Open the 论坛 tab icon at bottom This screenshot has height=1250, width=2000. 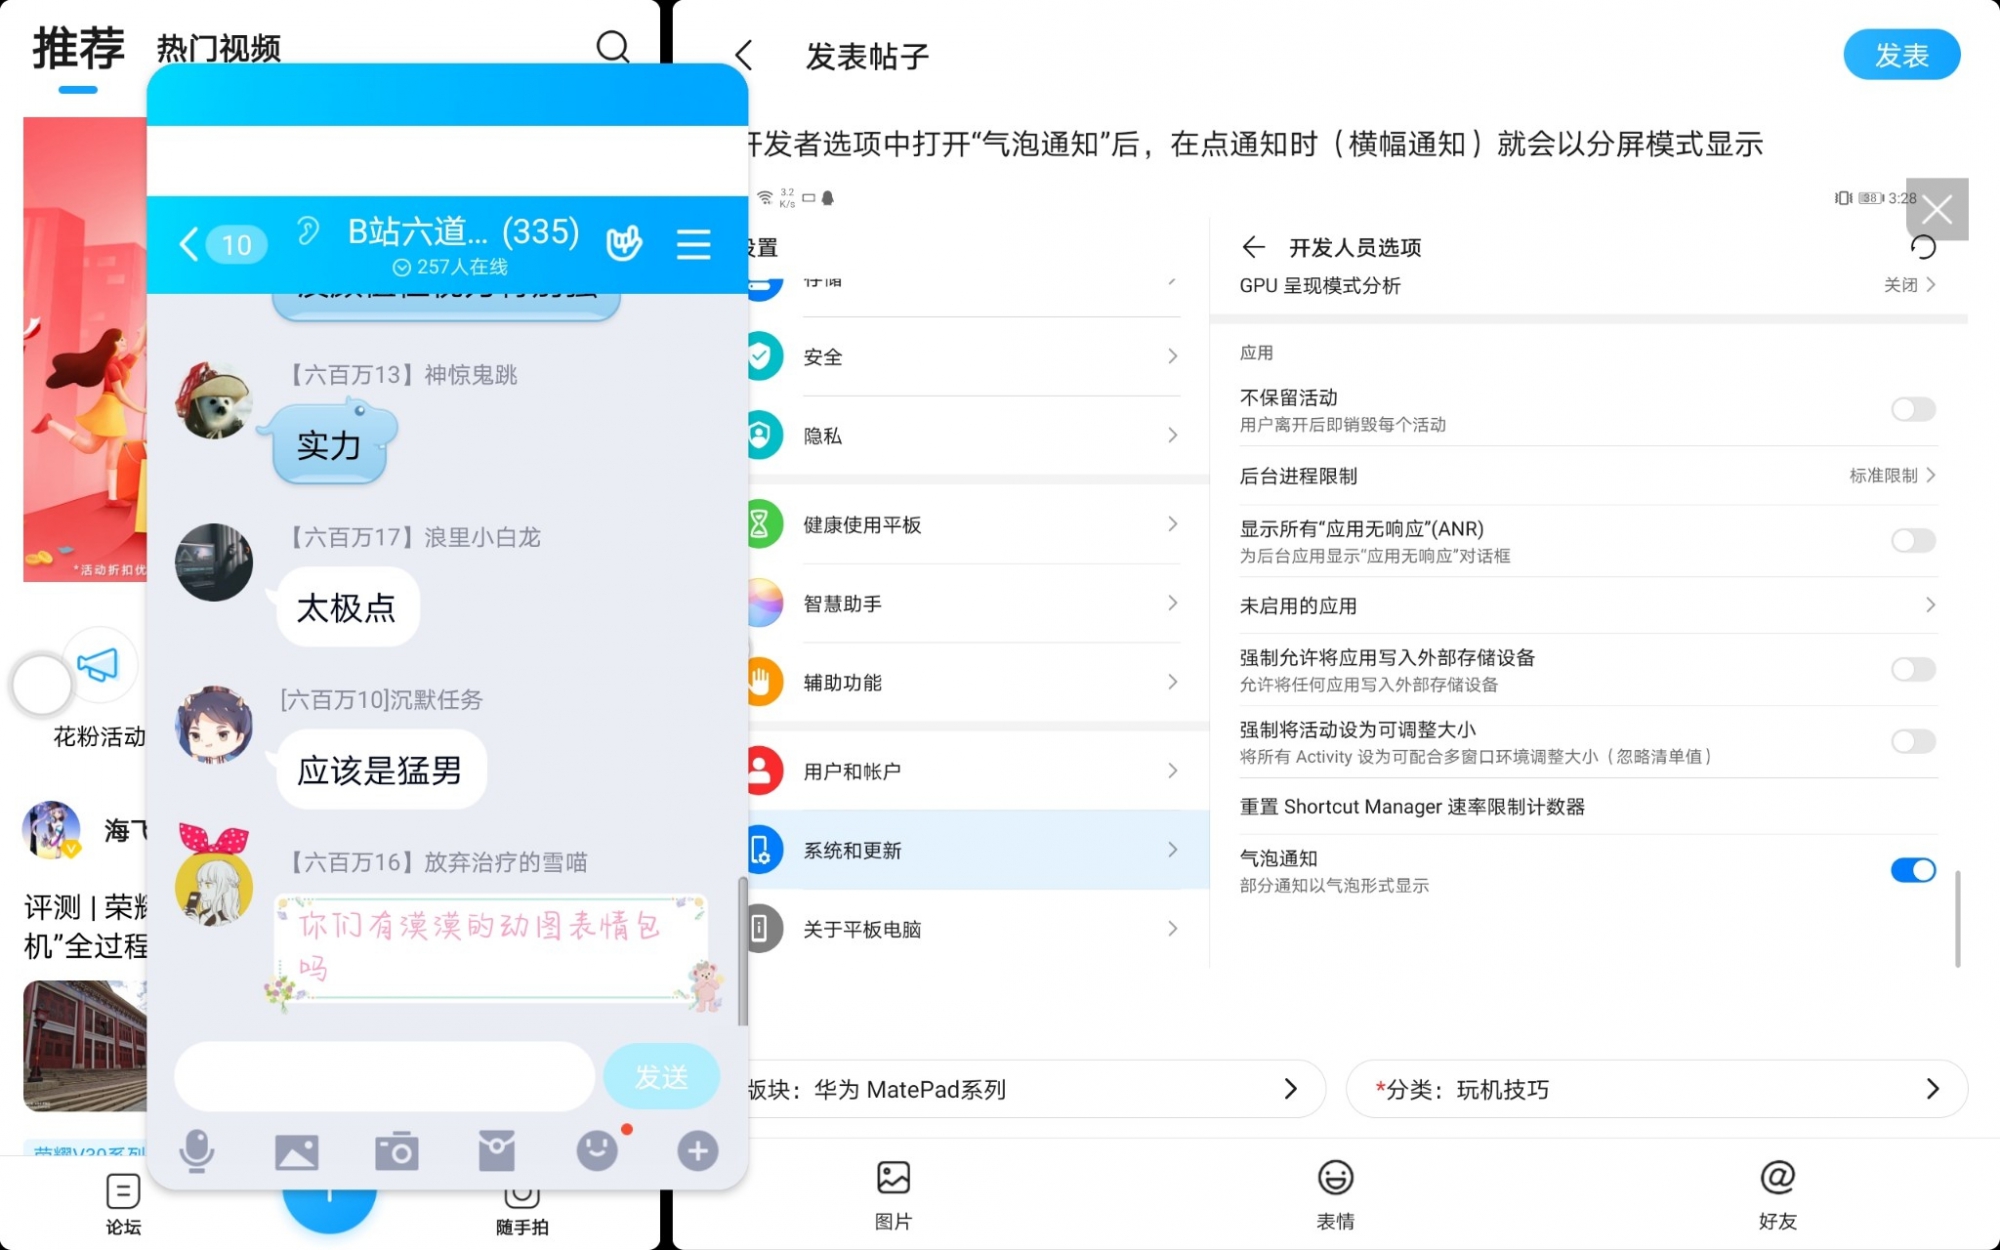click(123, 1205)
